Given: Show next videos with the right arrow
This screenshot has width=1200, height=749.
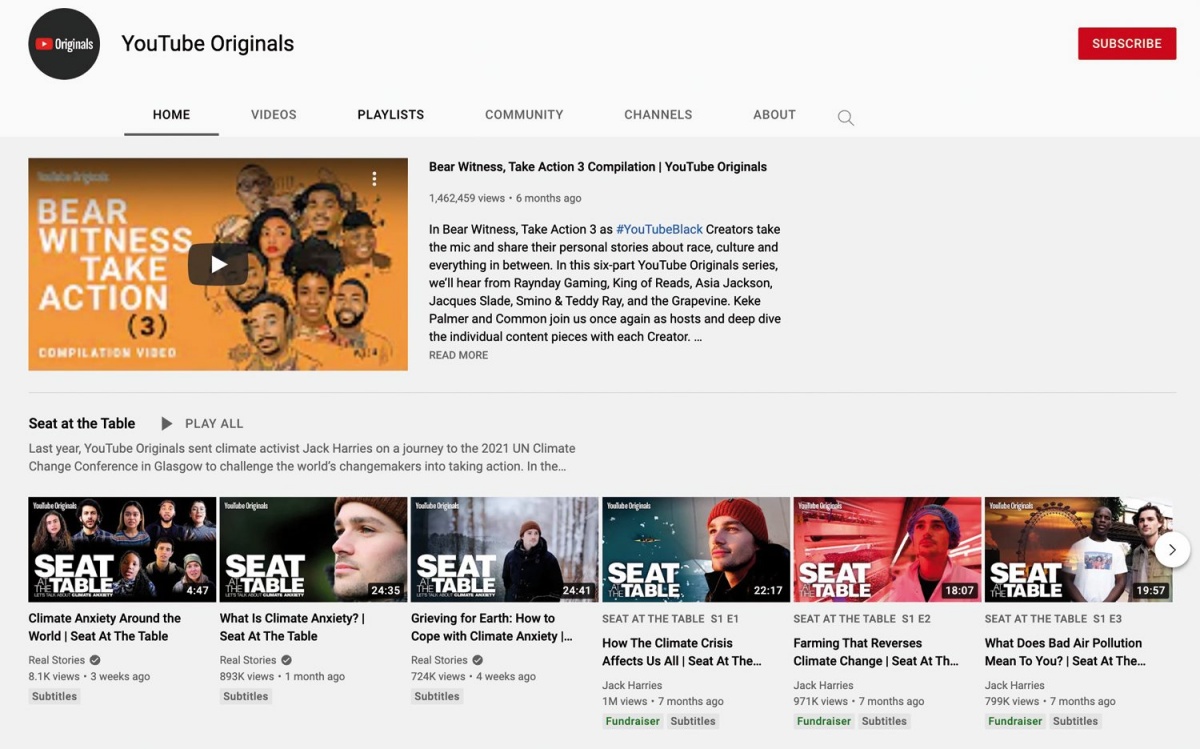Looking at the screenshot, I should pyautogui.click(x=1172, y=549).
